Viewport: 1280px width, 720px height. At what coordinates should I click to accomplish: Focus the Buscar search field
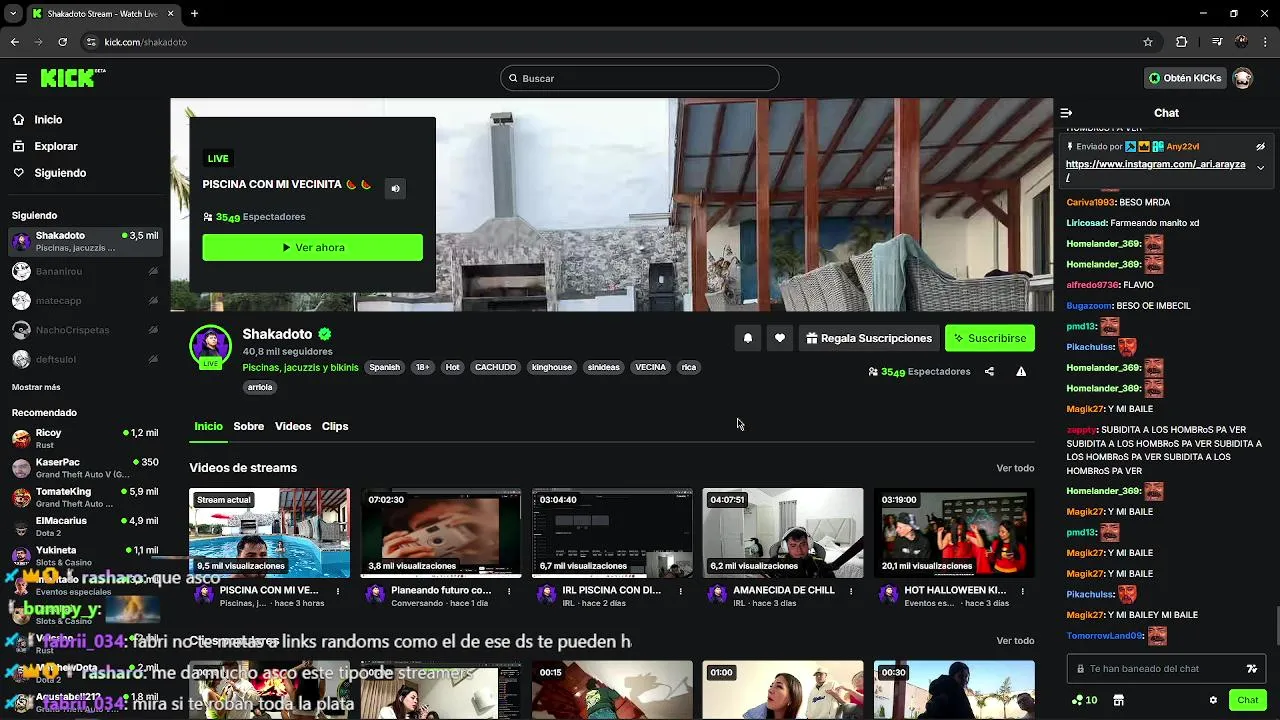640,78
